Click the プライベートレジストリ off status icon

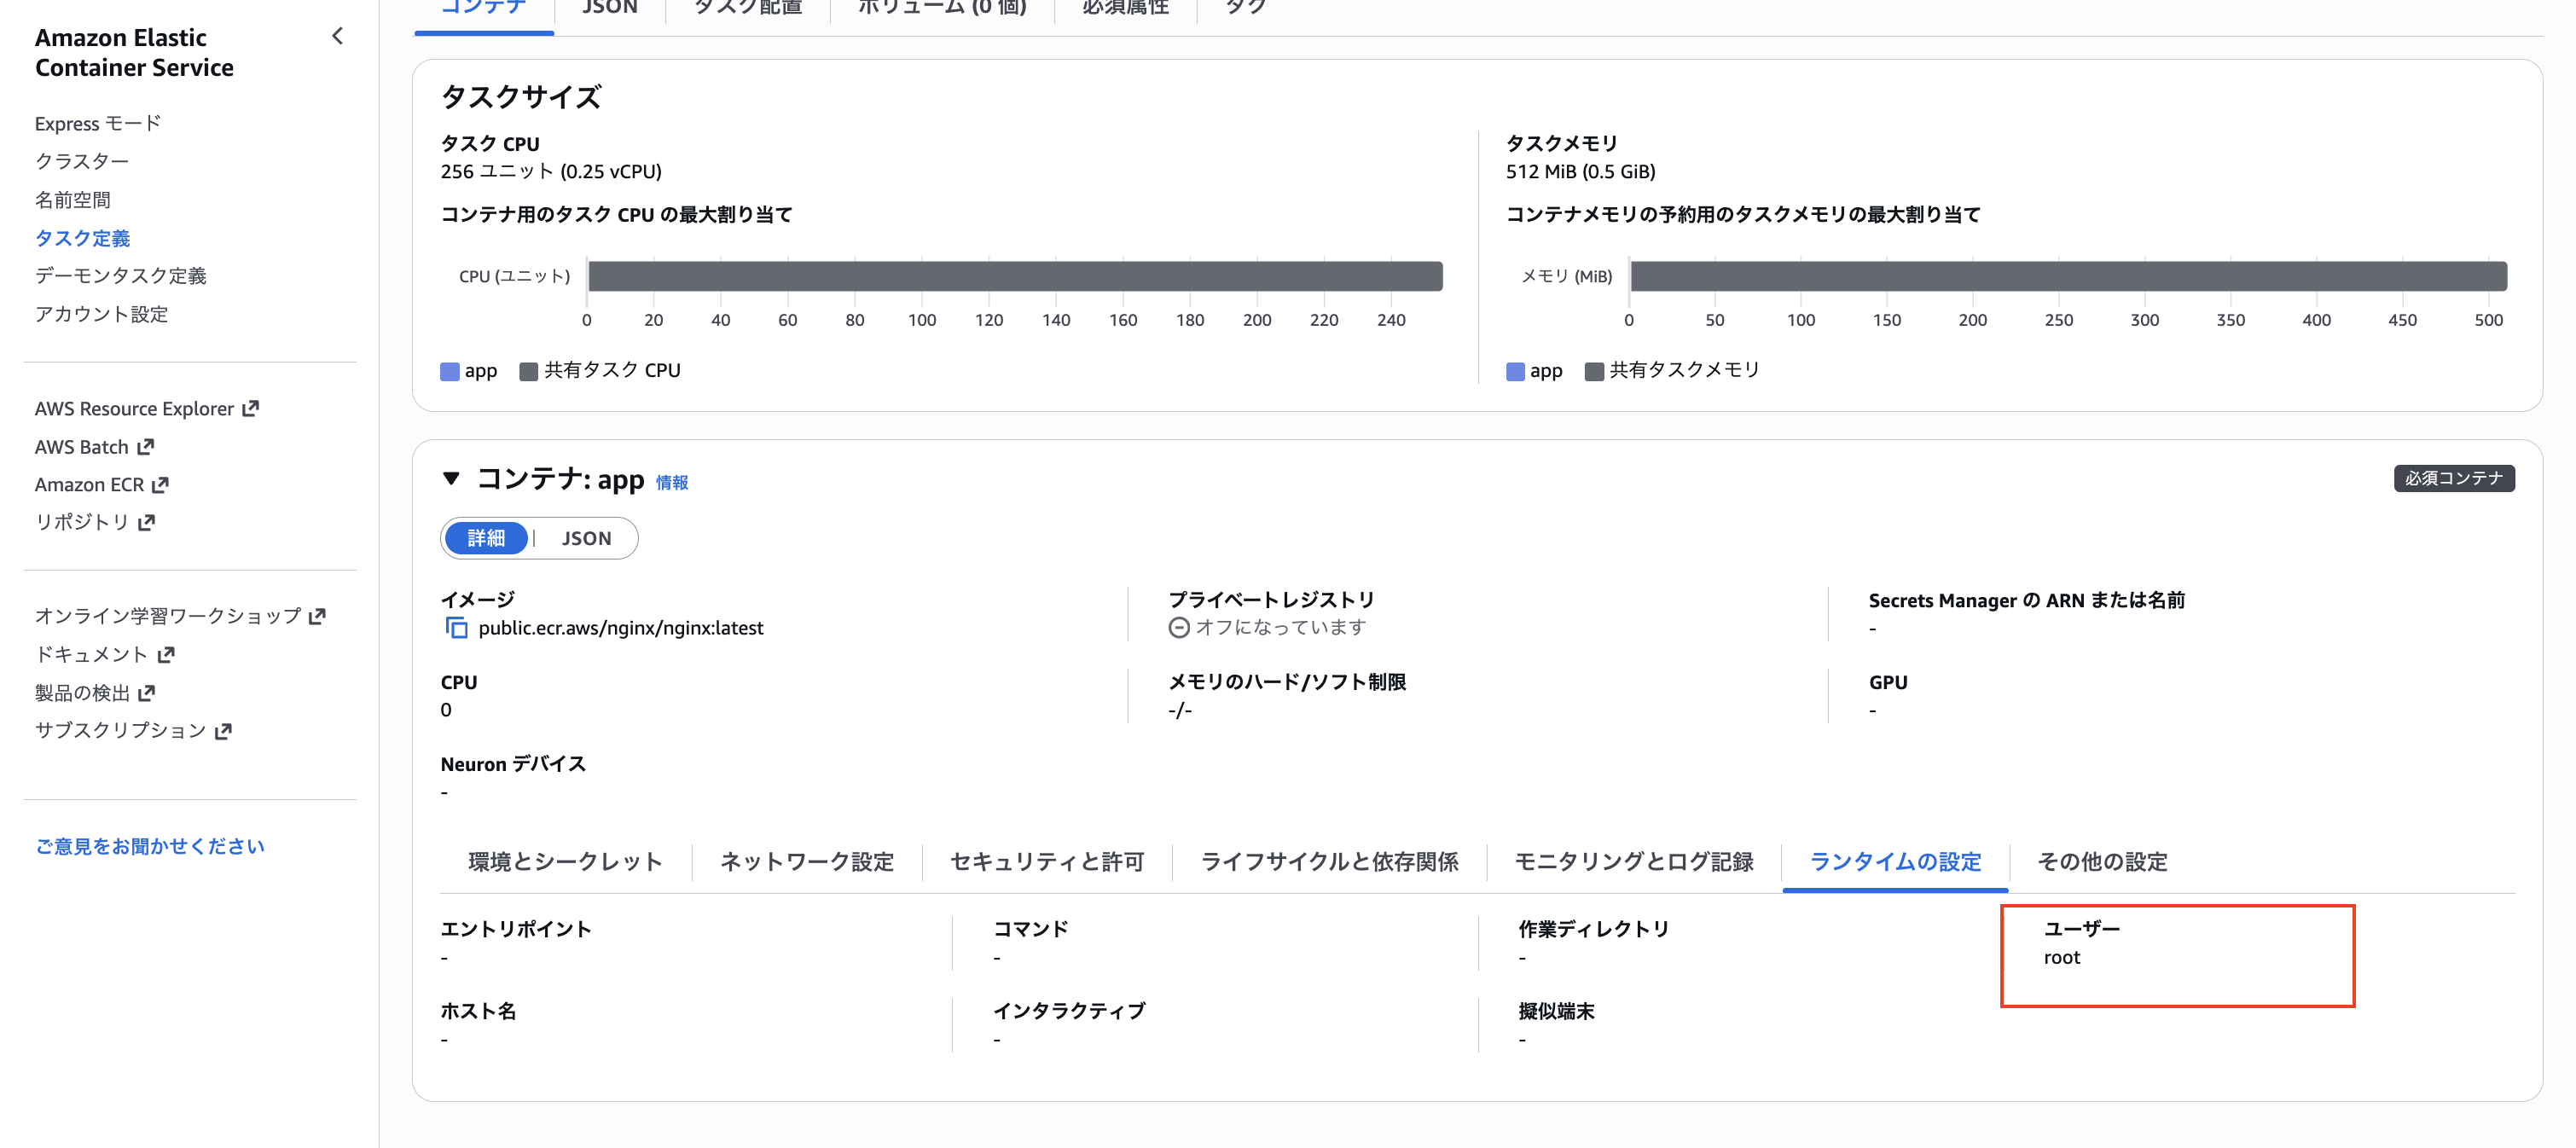click(x=1179, y=627)
